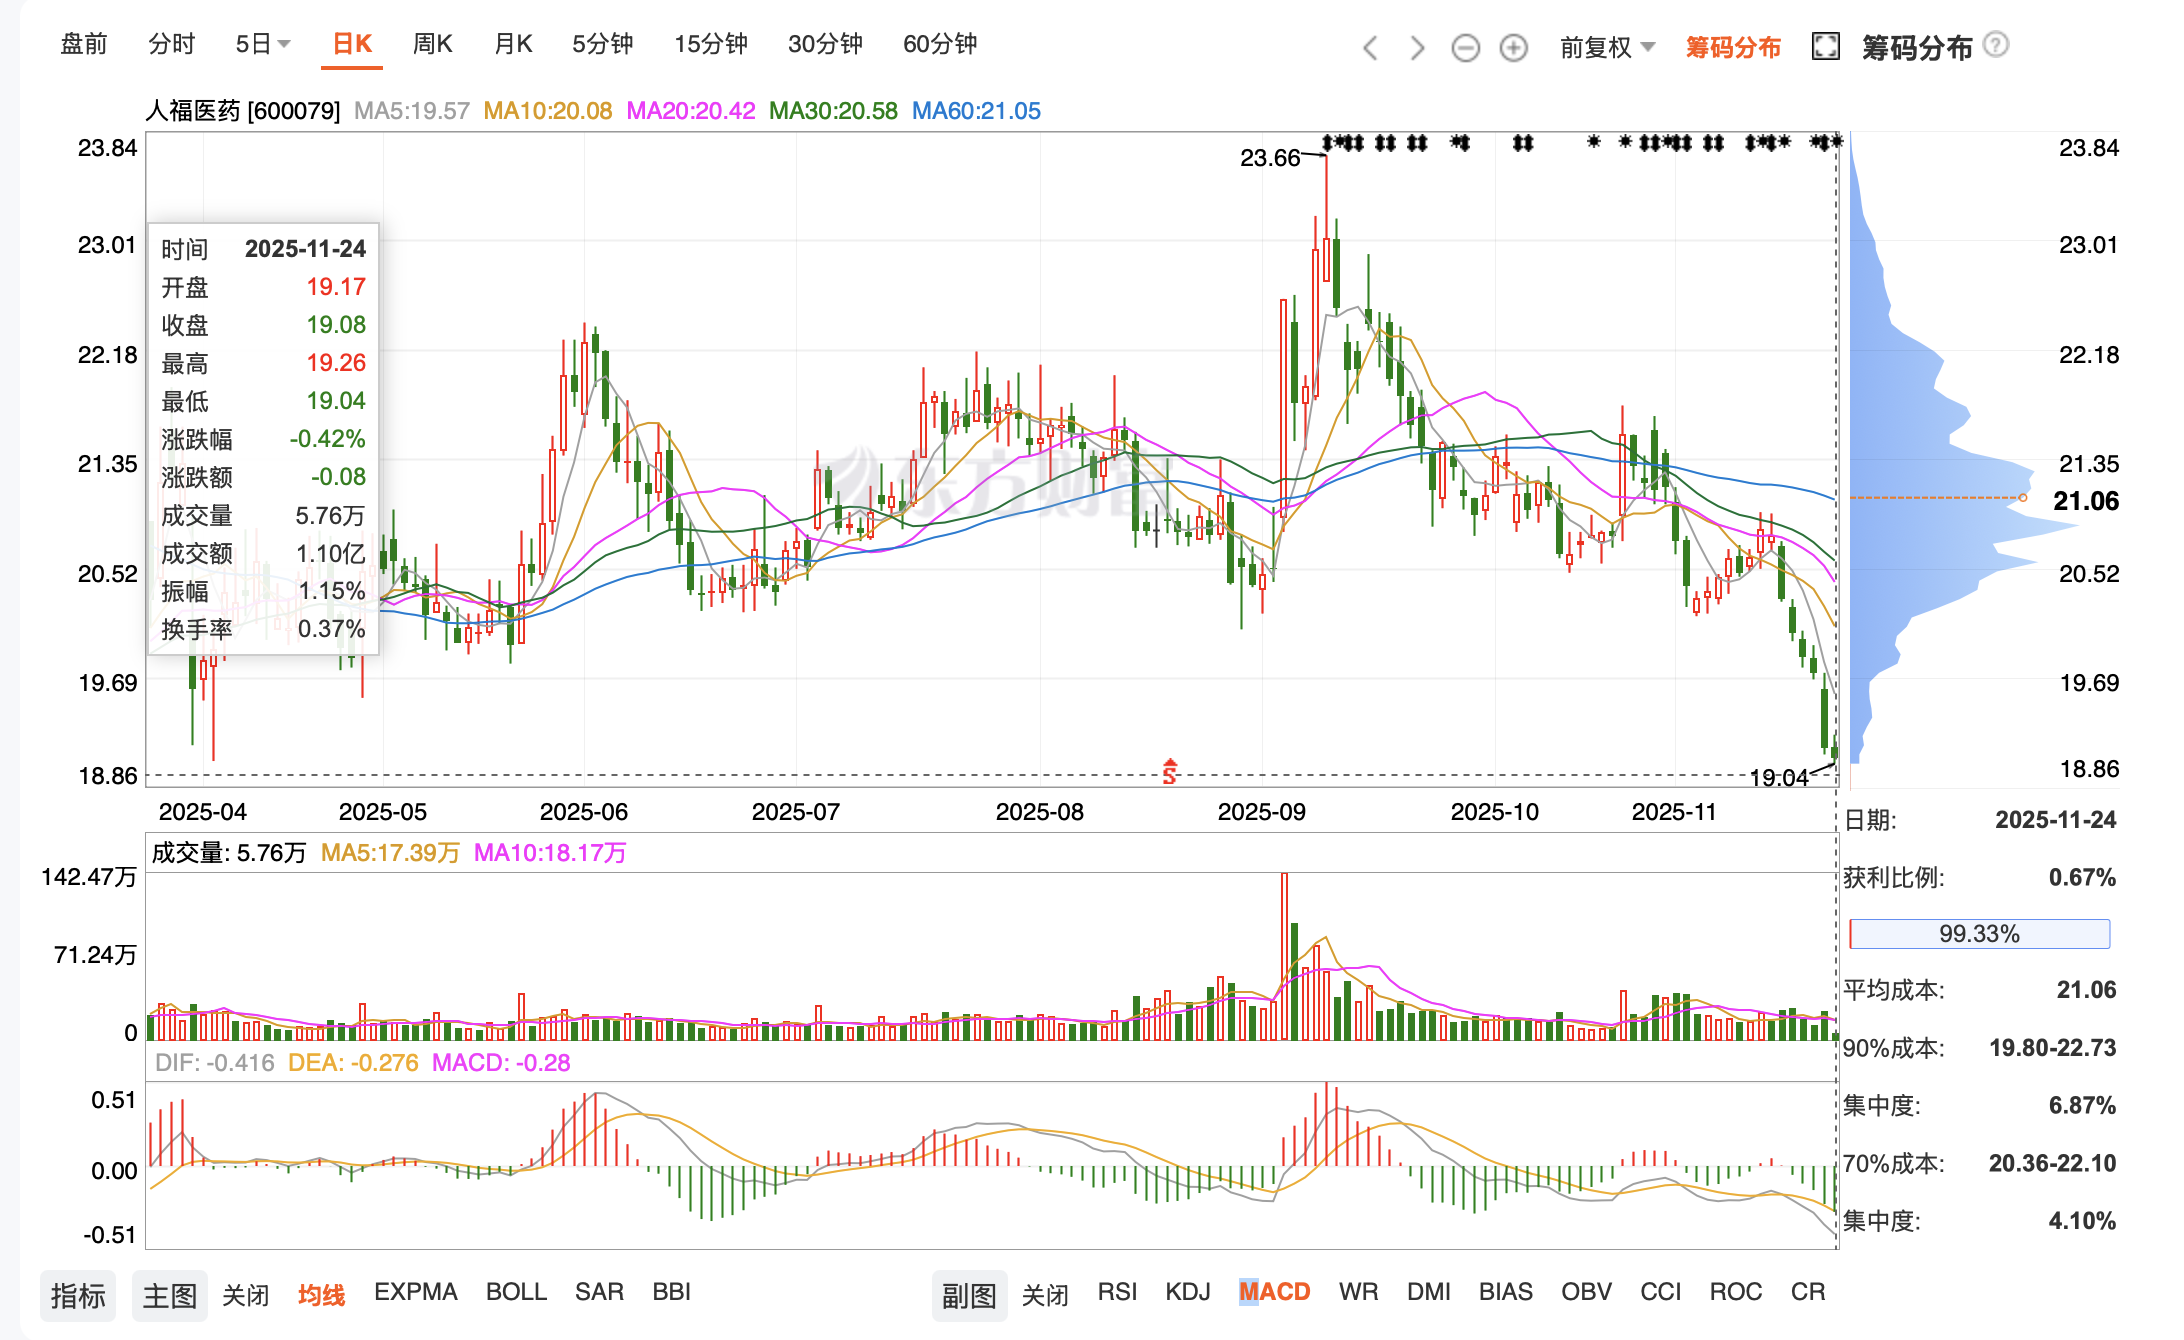Open the 5日 period dropdown
The image size is (2184, 1340).
click(x=262, y=44)
